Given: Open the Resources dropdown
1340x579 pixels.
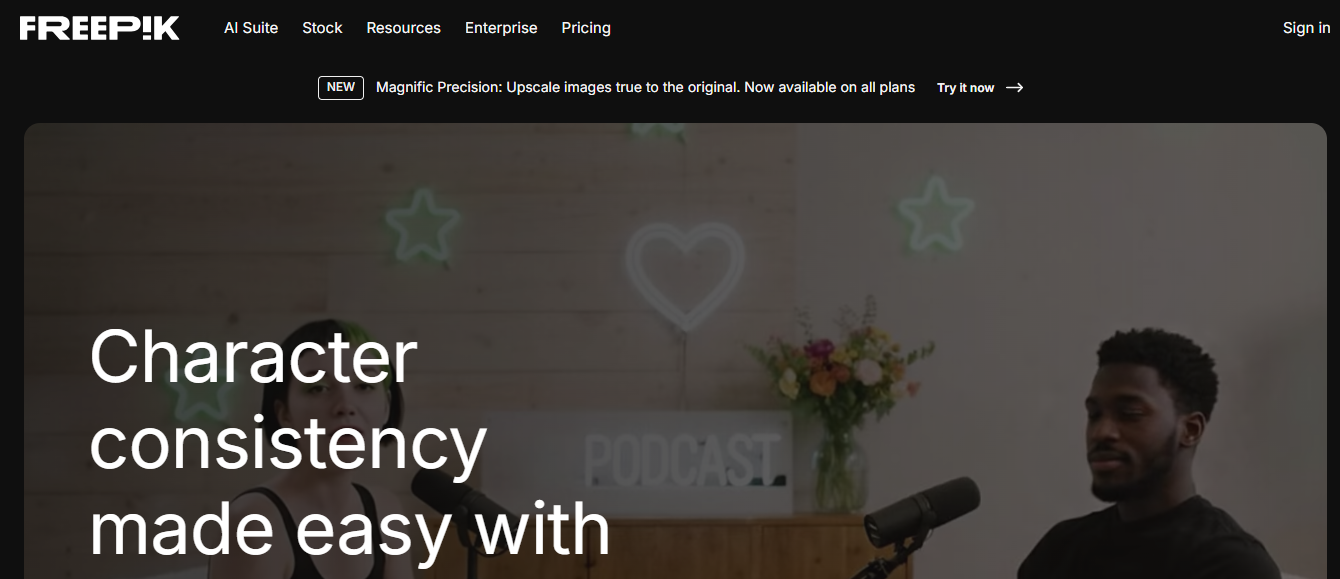Looking at the screenshot, I should coord(403,28).
